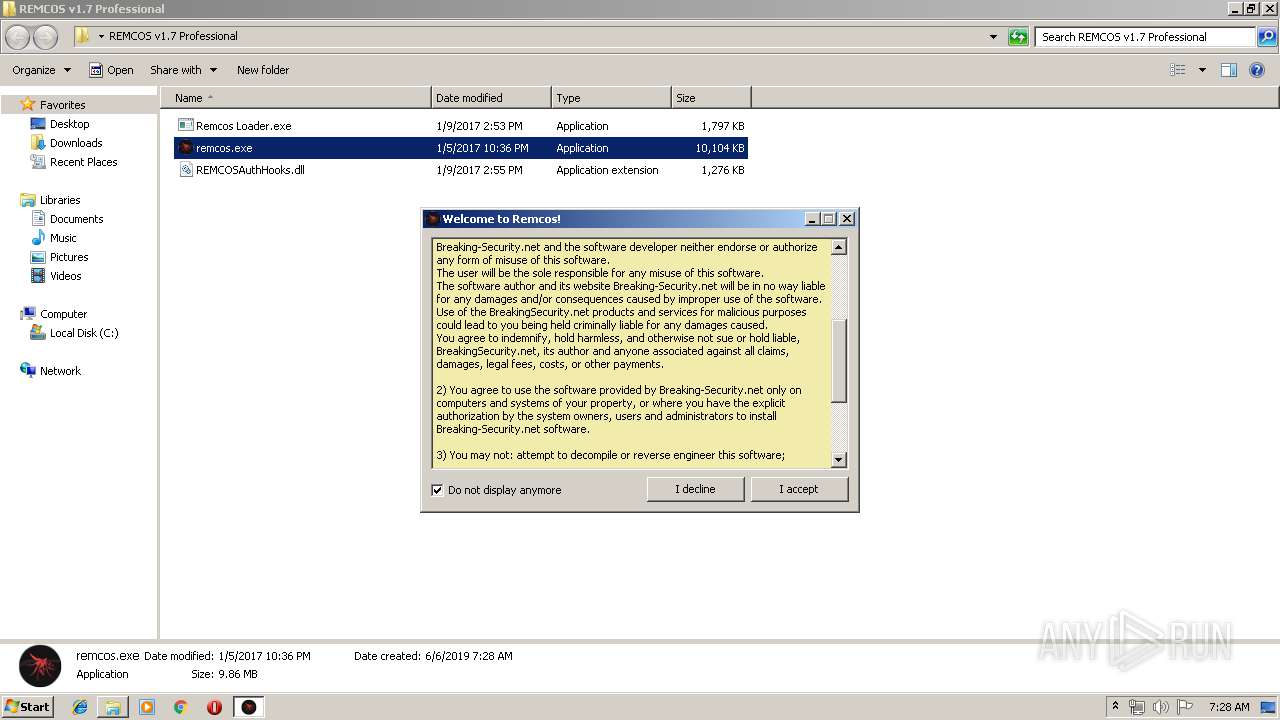Click the volume speaker tray icon

[1160, 707]
